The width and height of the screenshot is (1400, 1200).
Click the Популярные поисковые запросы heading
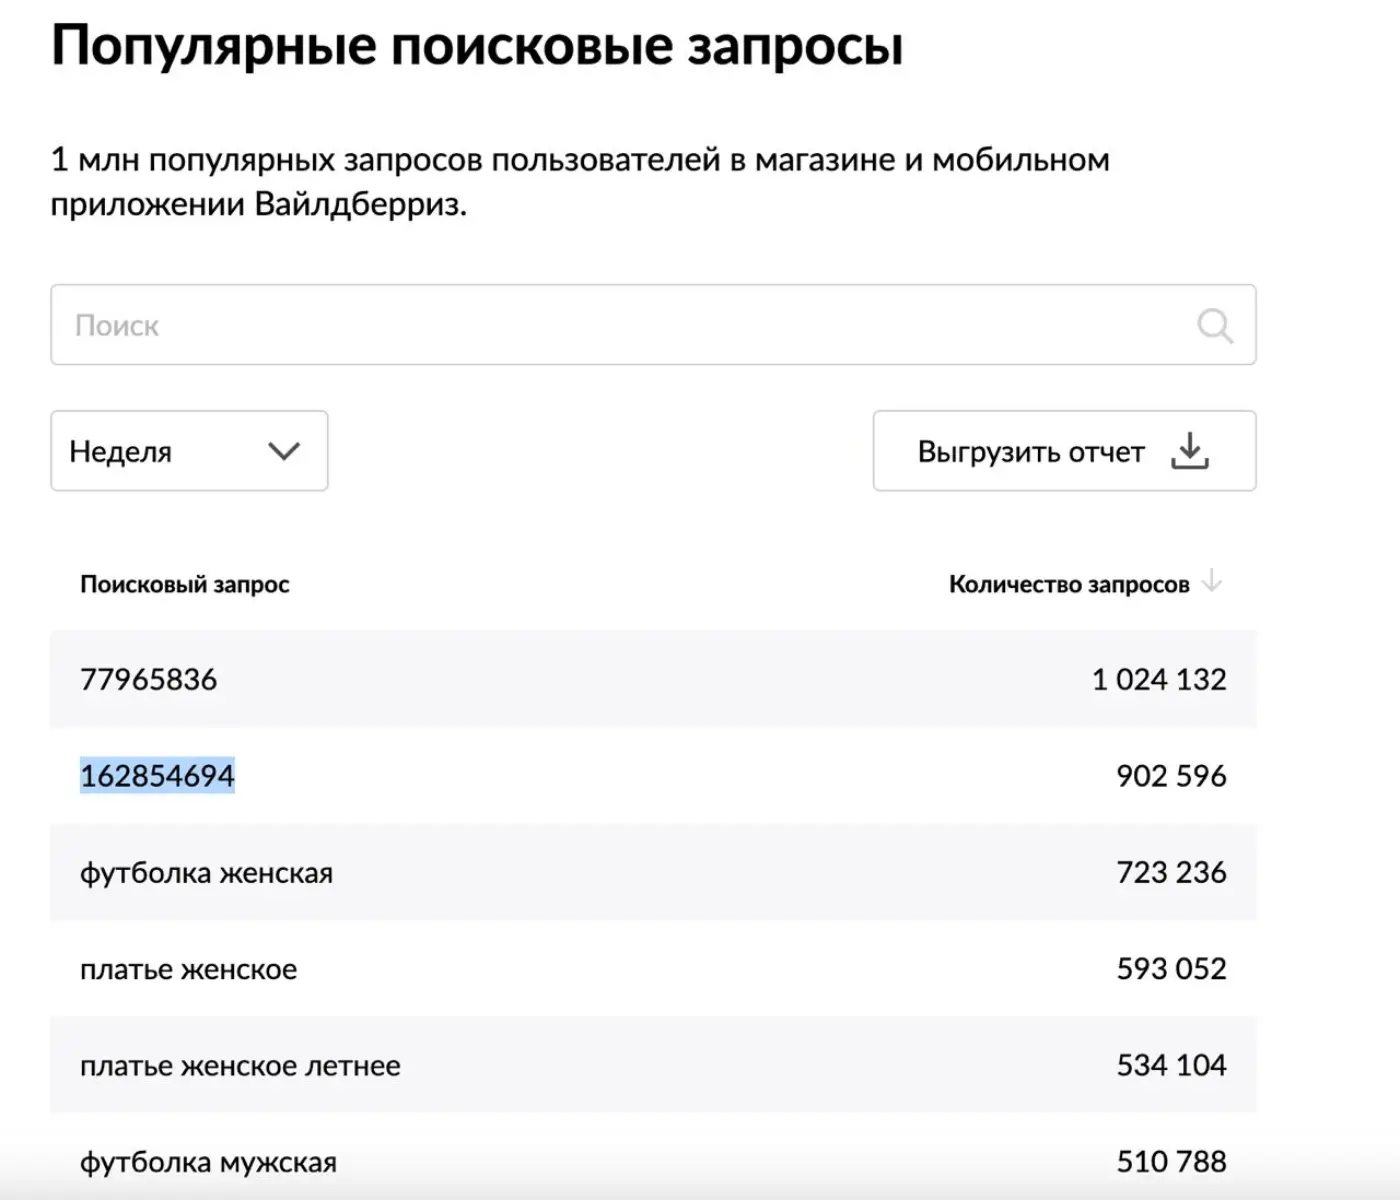(x=477, y=46)
